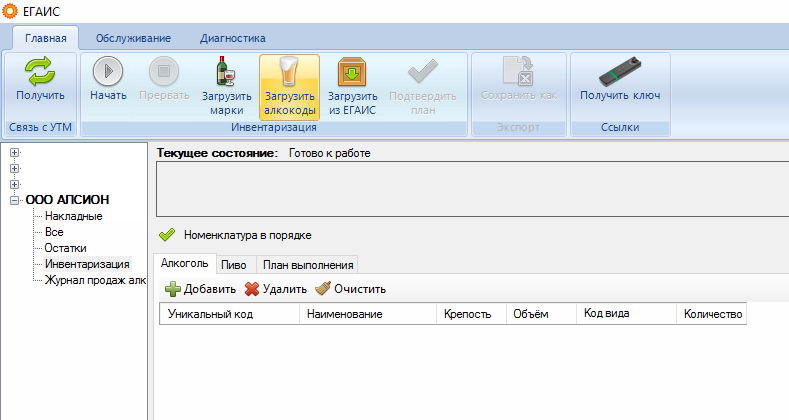Open Журнал продаж tree item
Image resolution: width=789 pixels, height=420 pixels.
pyautogui.click(x=95, y=280)
